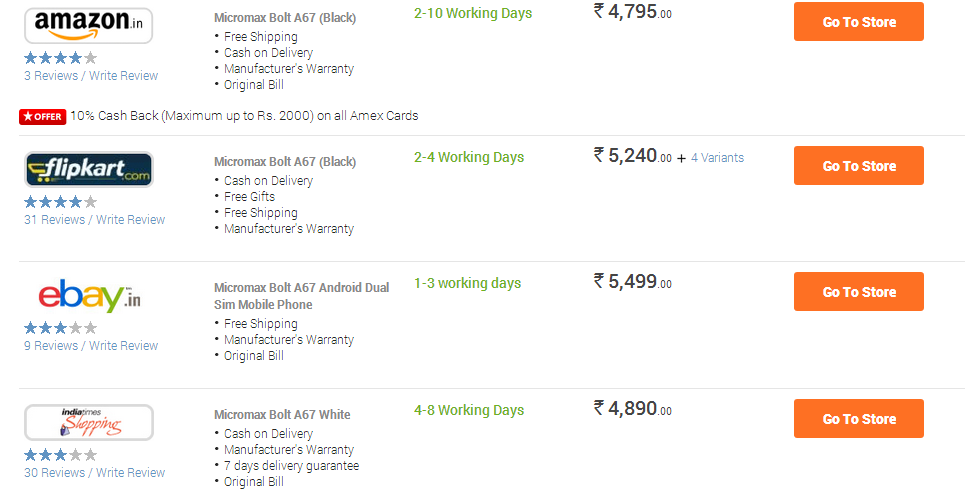
Task: Click the red OFFER badge icon
Action: pyautogui.click(x=42, y=116)
